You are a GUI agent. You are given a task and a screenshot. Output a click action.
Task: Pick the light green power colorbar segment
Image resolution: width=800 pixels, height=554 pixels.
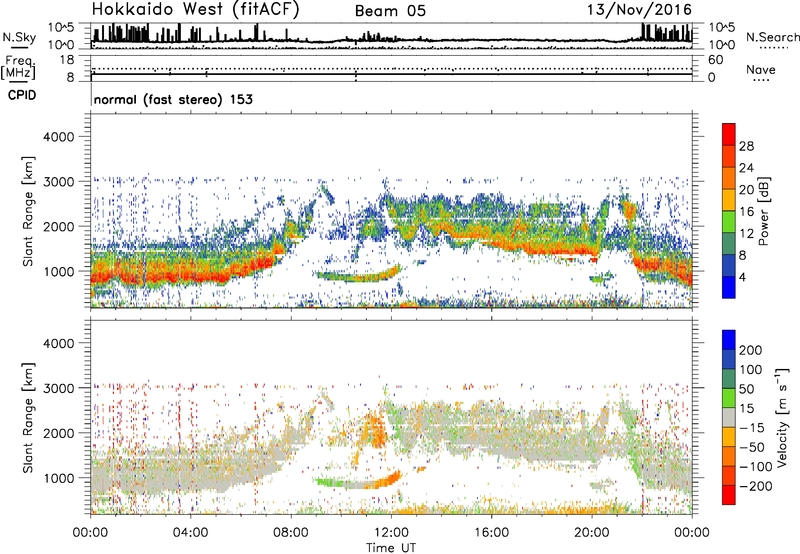coord(729,222)
